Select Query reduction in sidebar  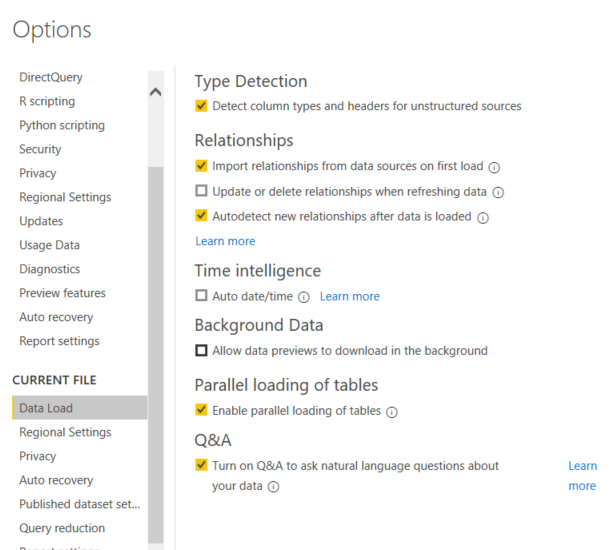[x=62, y=528]
